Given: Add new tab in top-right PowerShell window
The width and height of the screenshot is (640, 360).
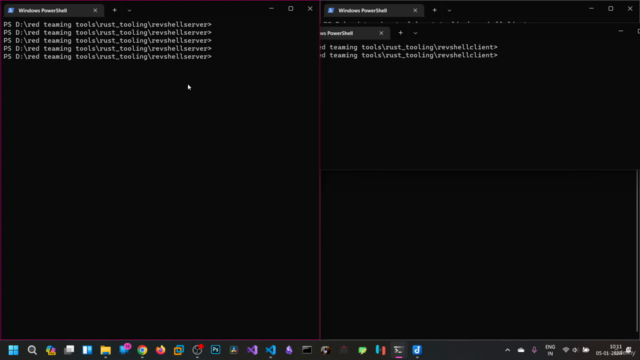Looking at the screenshot, I should 435,10.
